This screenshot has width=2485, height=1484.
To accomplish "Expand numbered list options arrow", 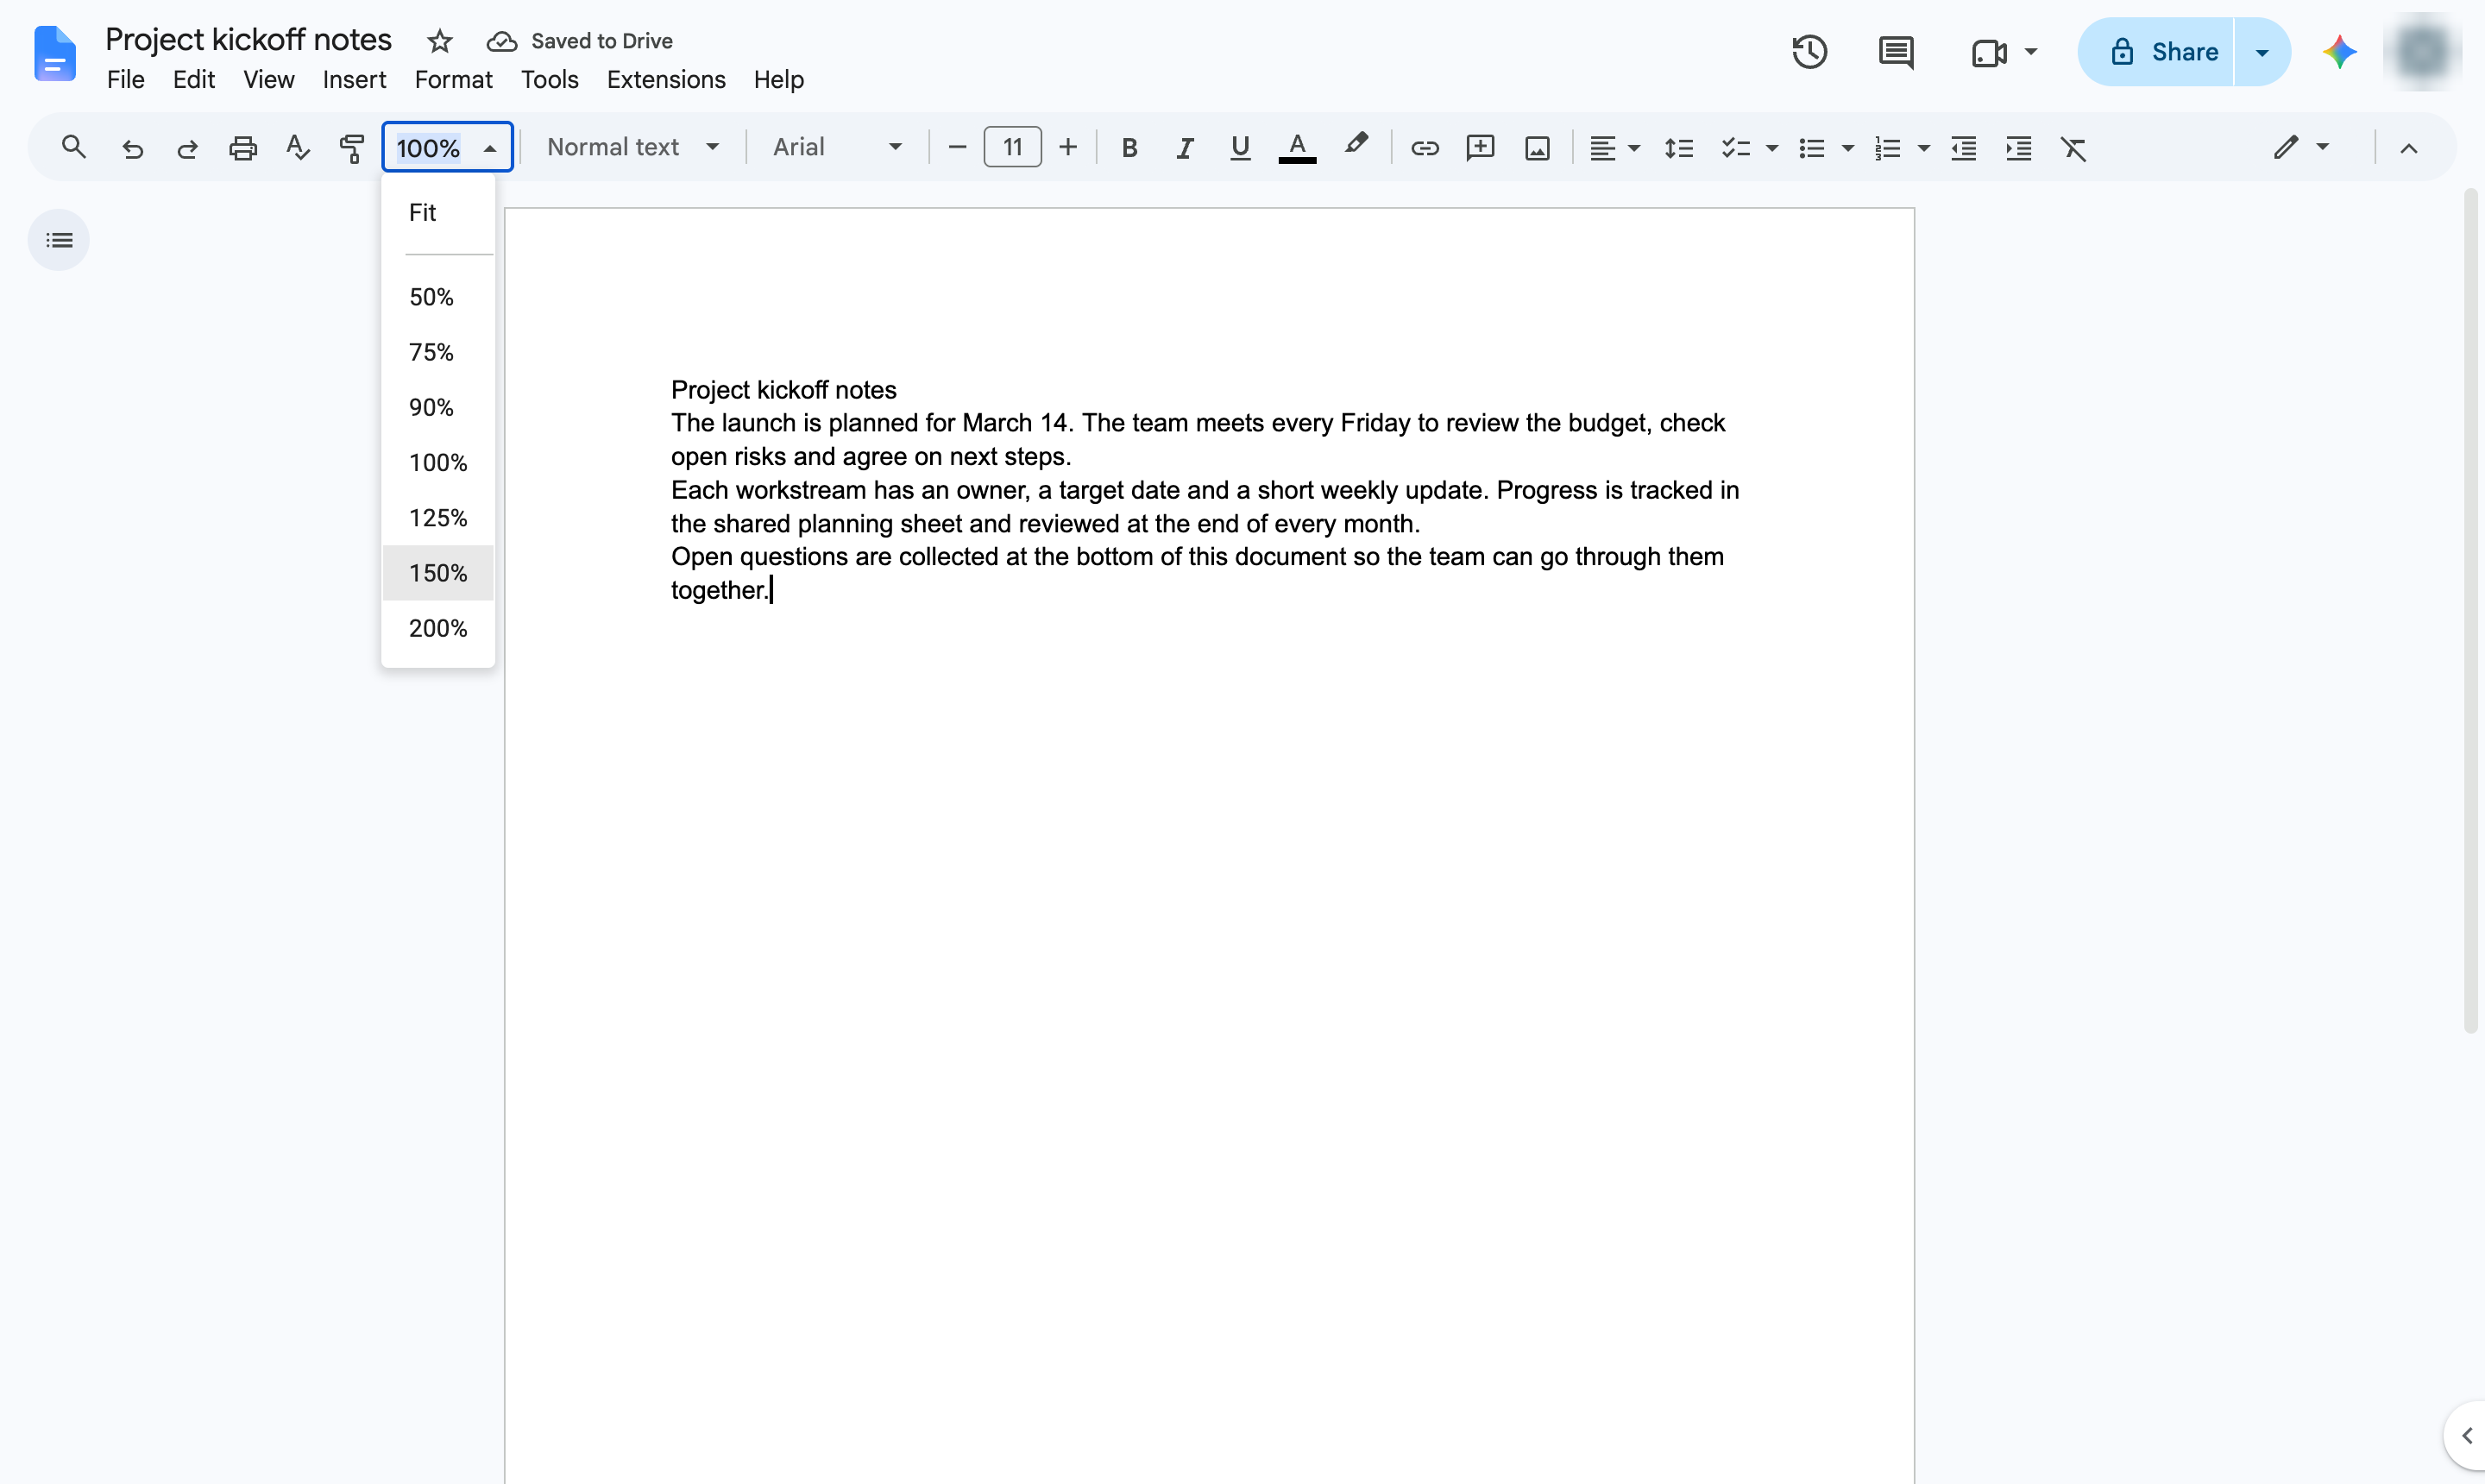I will point(1922,148).
